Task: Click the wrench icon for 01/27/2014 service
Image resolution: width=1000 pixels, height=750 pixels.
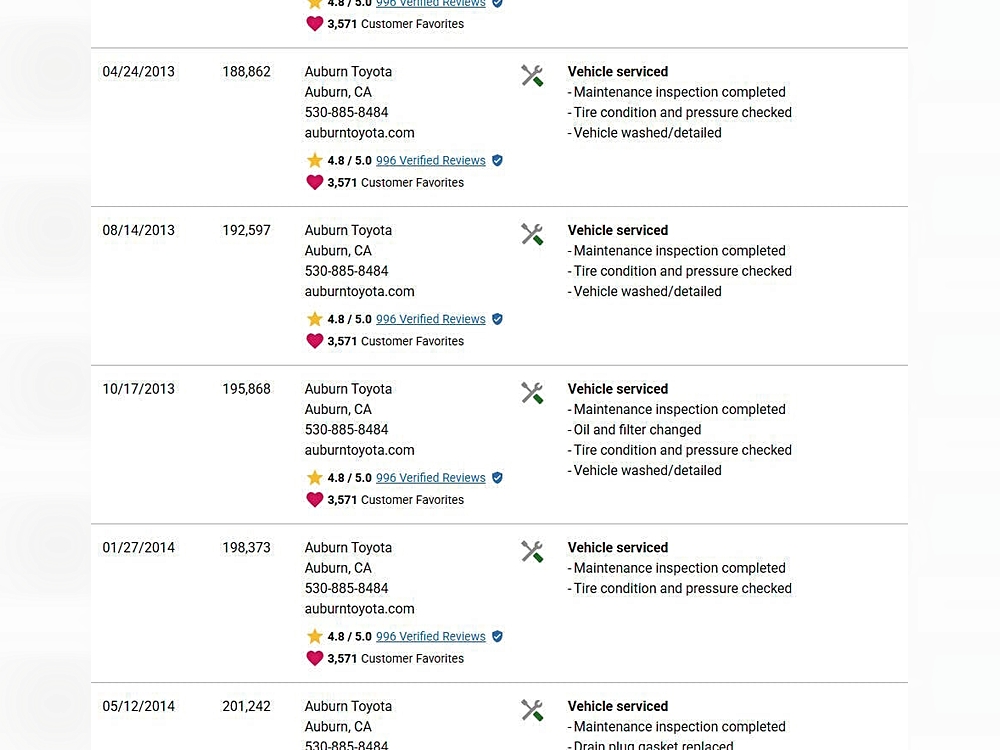Action: click(532, 552)
